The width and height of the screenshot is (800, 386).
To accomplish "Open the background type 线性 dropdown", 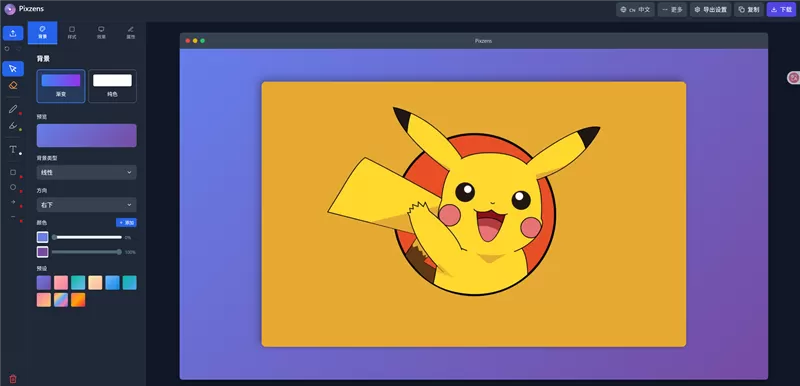I will [86, 172].
